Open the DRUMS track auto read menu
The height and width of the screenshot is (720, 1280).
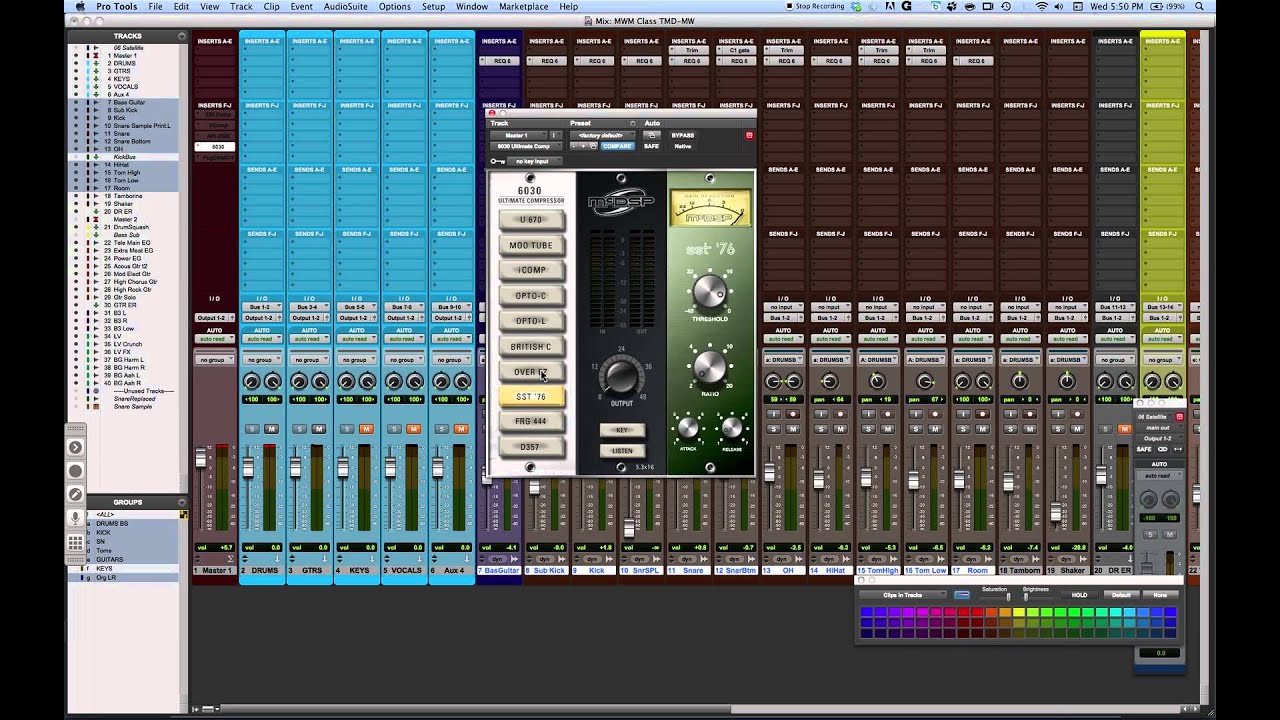[262, 339]
